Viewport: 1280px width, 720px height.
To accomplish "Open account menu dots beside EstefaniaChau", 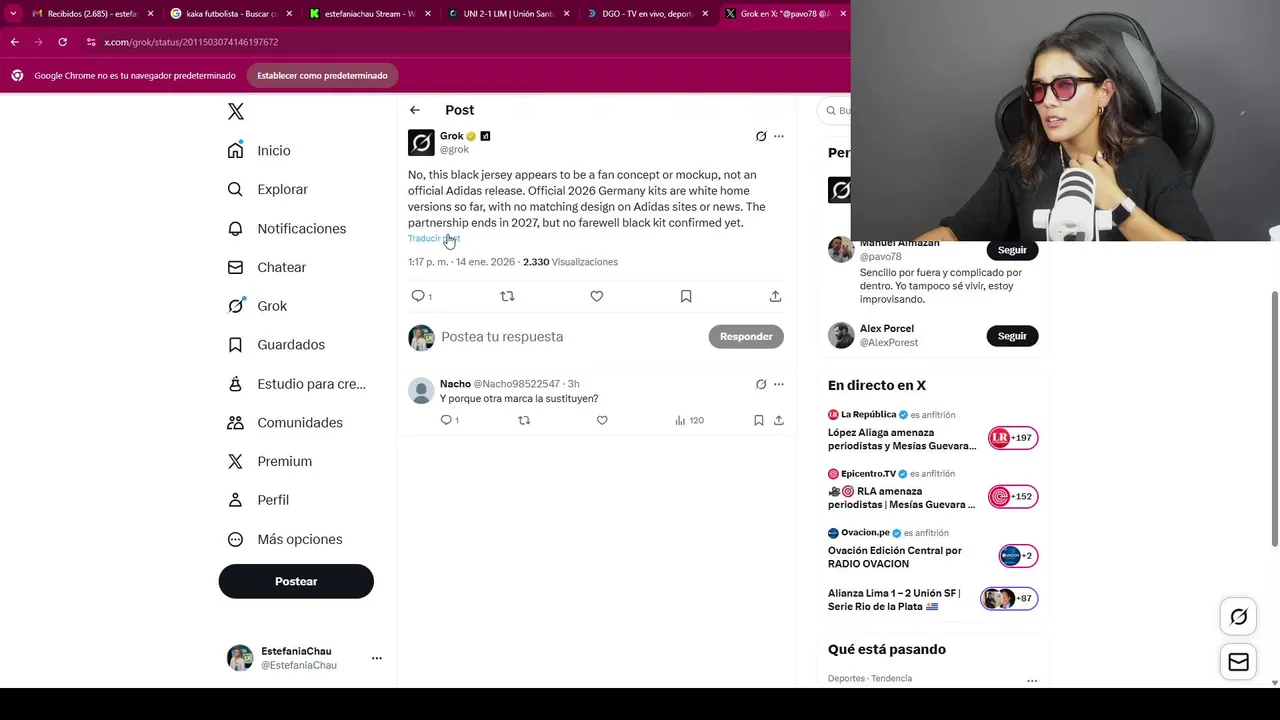I will [377, 658].
